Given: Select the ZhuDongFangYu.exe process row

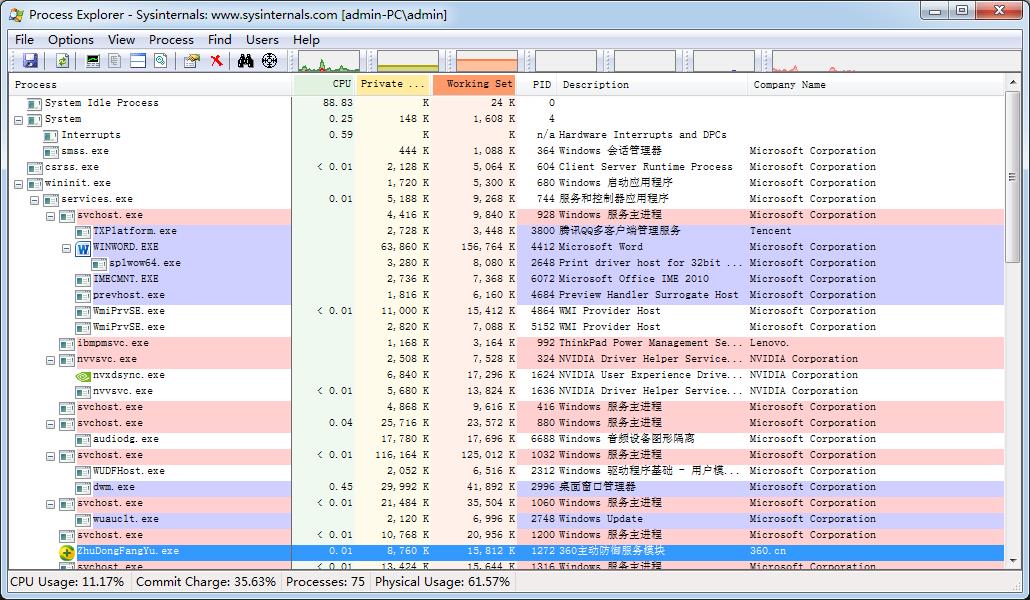Looking at the screenshot, I should [128, 551].
